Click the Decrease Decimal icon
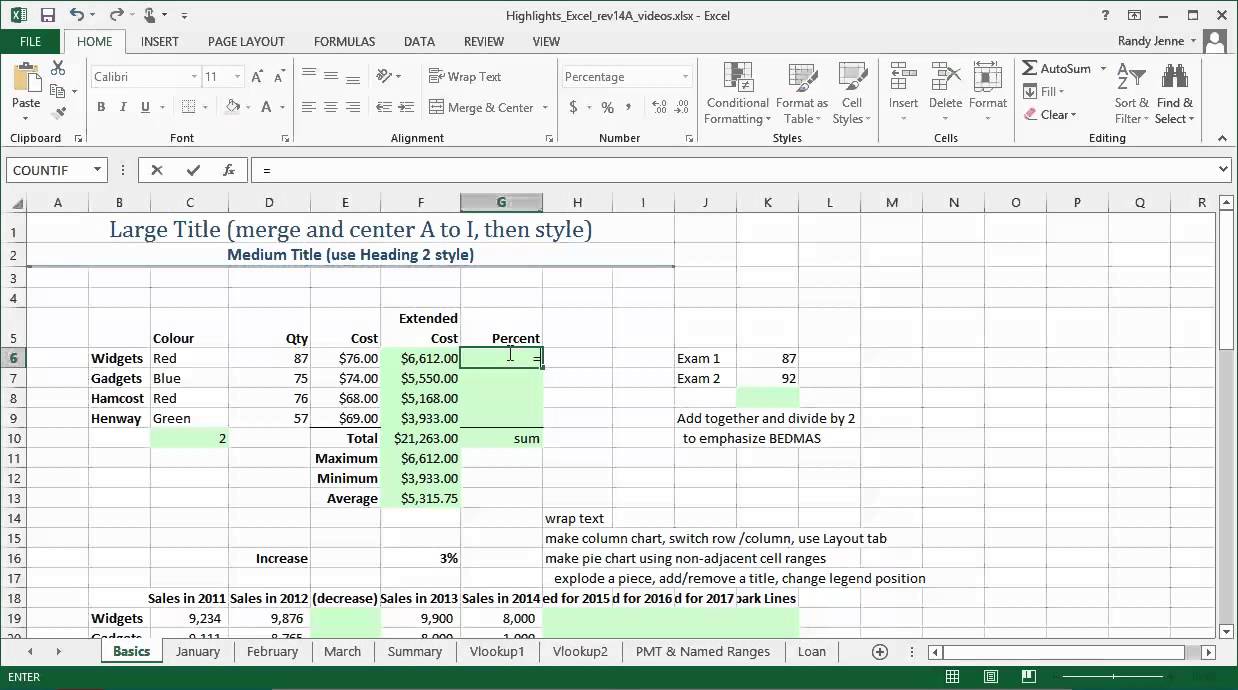Screen dimensions: 1238x690 coord(681,107)
